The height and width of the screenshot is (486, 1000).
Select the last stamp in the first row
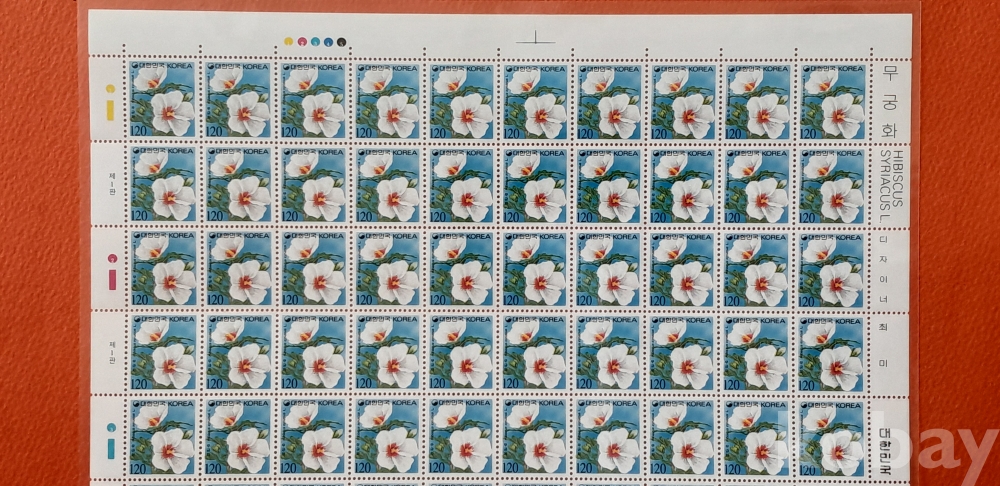tap(831, 100)
